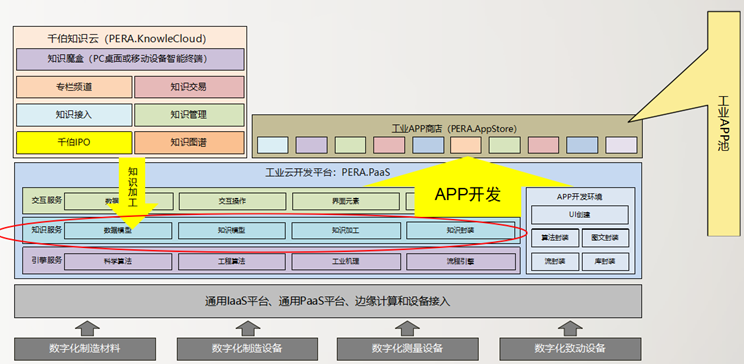Screen dimensions: 744x364
Task: Click the 工程算法 box
Action: point(232,261)
